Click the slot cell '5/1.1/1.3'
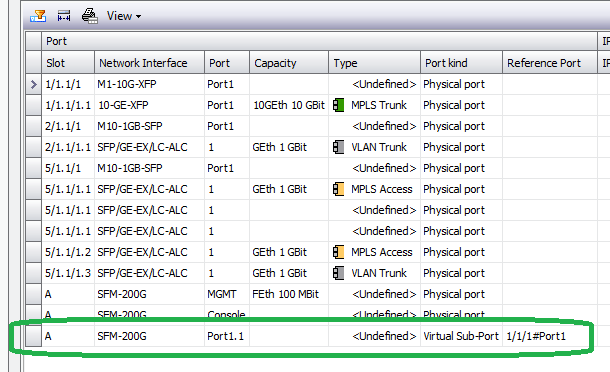Screen dimensions: 610x372 click(68, 273)
